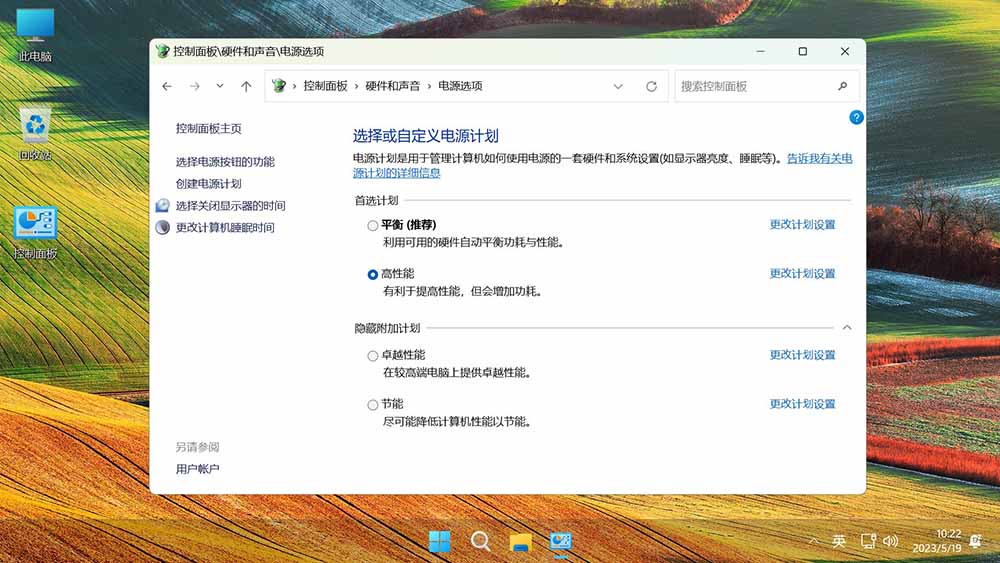Open File Explorer from taskbar
1000x563 pixels.
(x=521, y=542)
